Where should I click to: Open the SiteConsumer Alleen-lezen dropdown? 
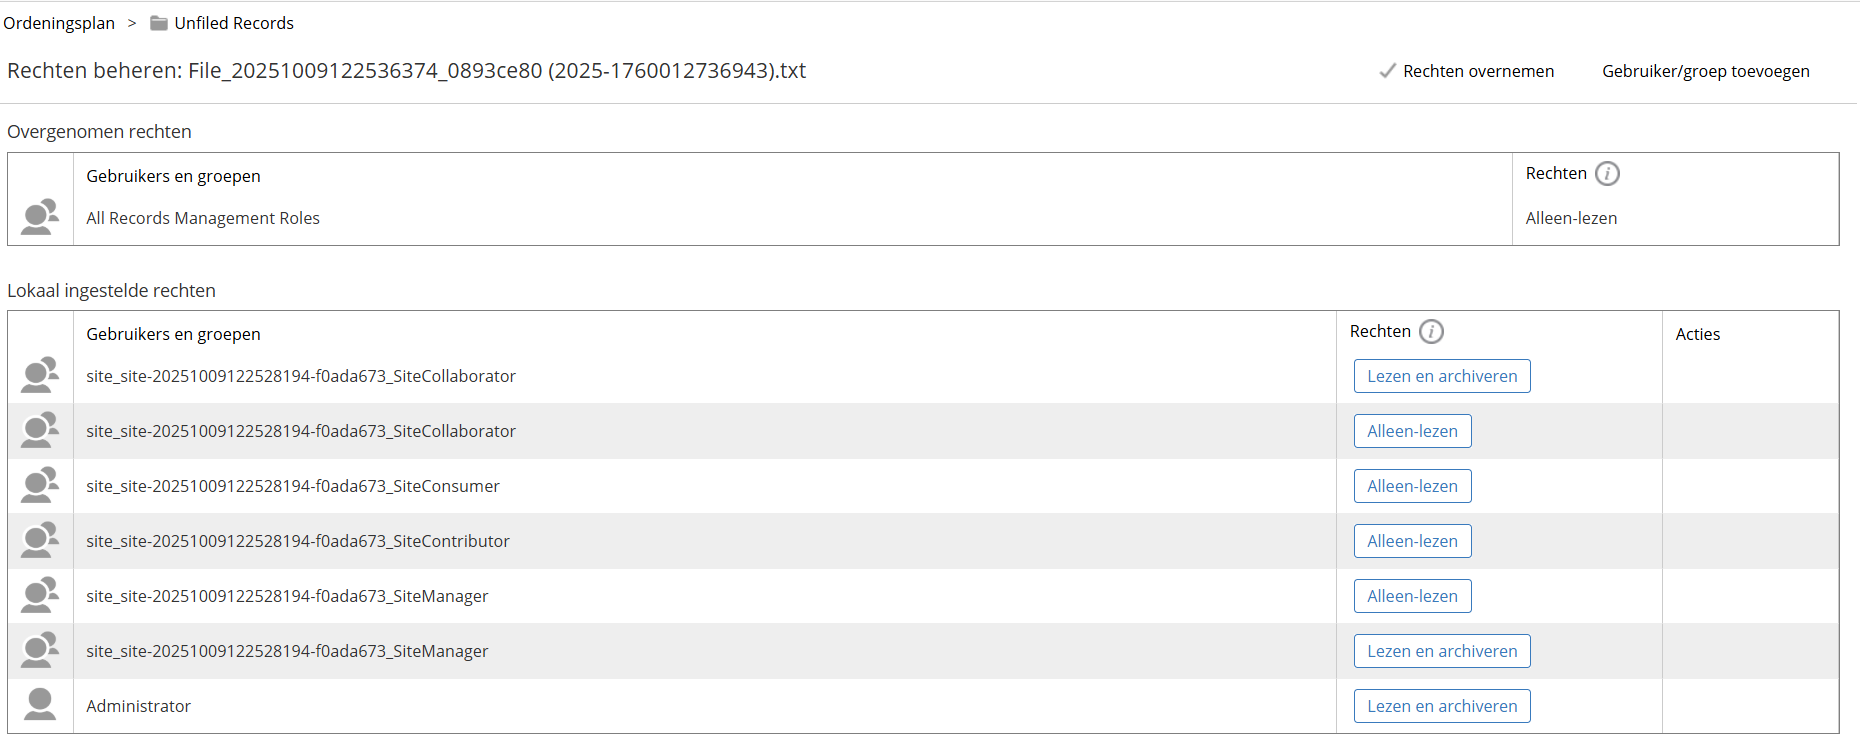[1412, 486]
